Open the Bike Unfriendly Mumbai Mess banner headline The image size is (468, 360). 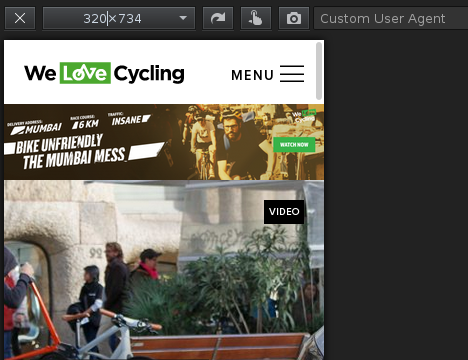70,152
